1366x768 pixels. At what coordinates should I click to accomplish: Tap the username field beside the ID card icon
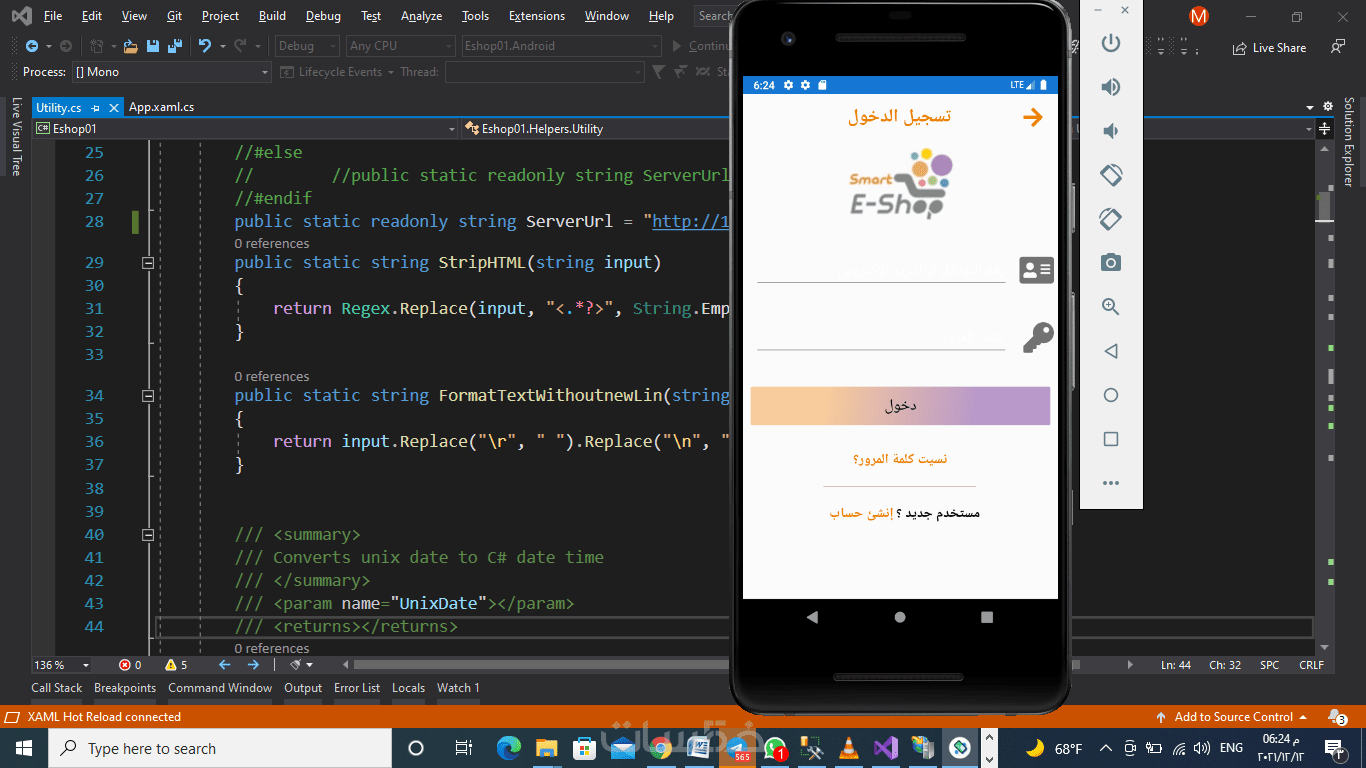tap(881, 271)
